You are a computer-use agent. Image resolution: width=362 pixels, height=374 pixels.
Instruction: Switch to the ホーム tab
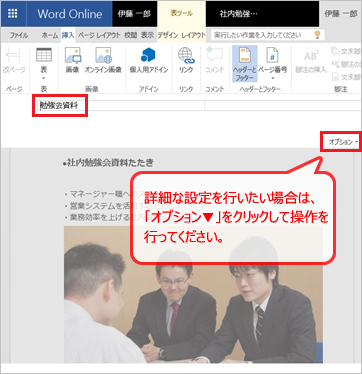pos(50,35)
